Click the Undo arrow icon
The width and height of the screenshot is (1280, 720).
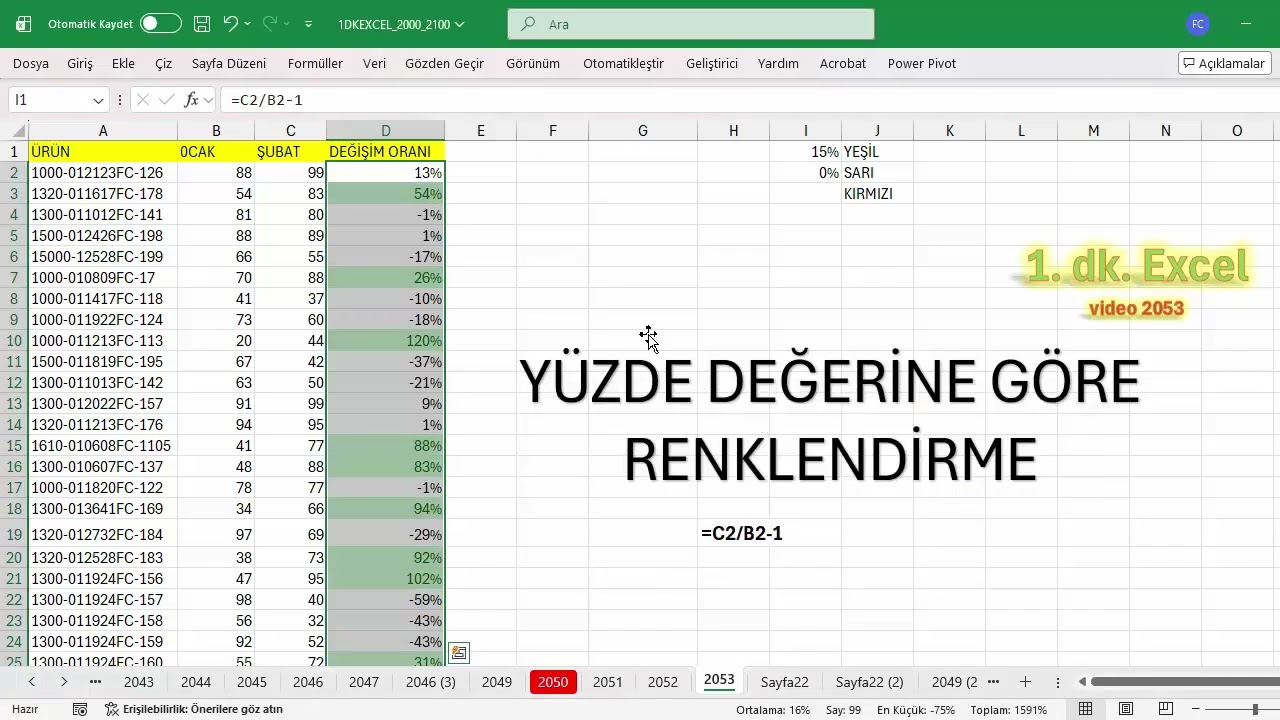tap(231, 23)
